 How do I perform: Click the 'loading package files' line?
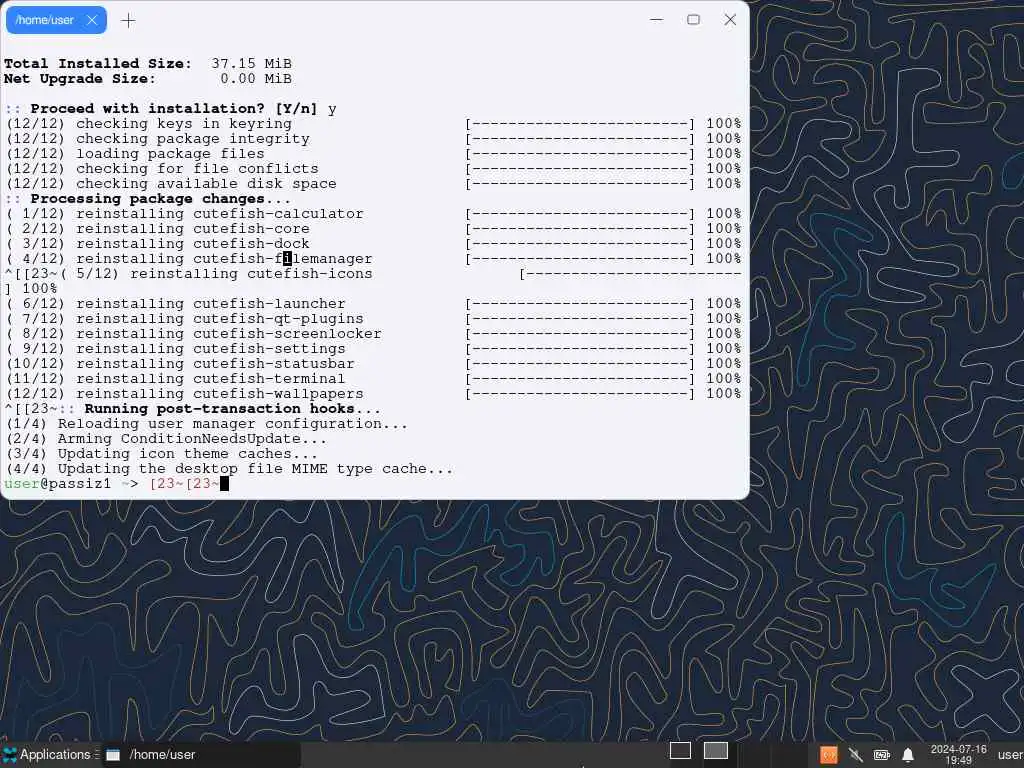coord(373,153)
